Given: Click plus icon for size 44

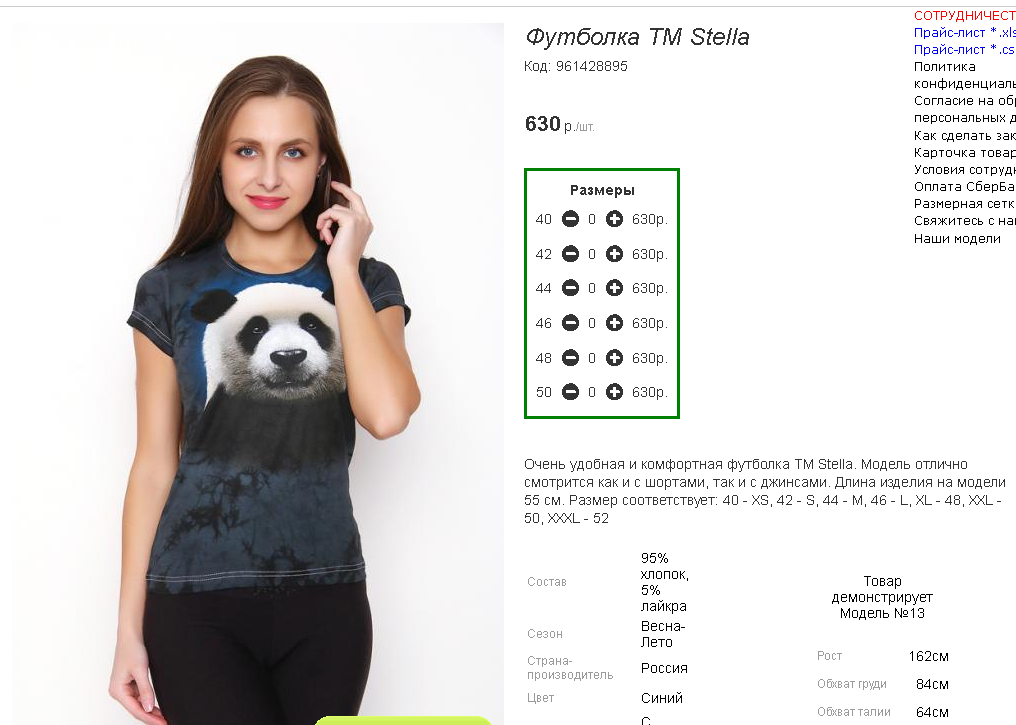Looking at the screenshot, I should pyautogui.click(x=614, y=288).
